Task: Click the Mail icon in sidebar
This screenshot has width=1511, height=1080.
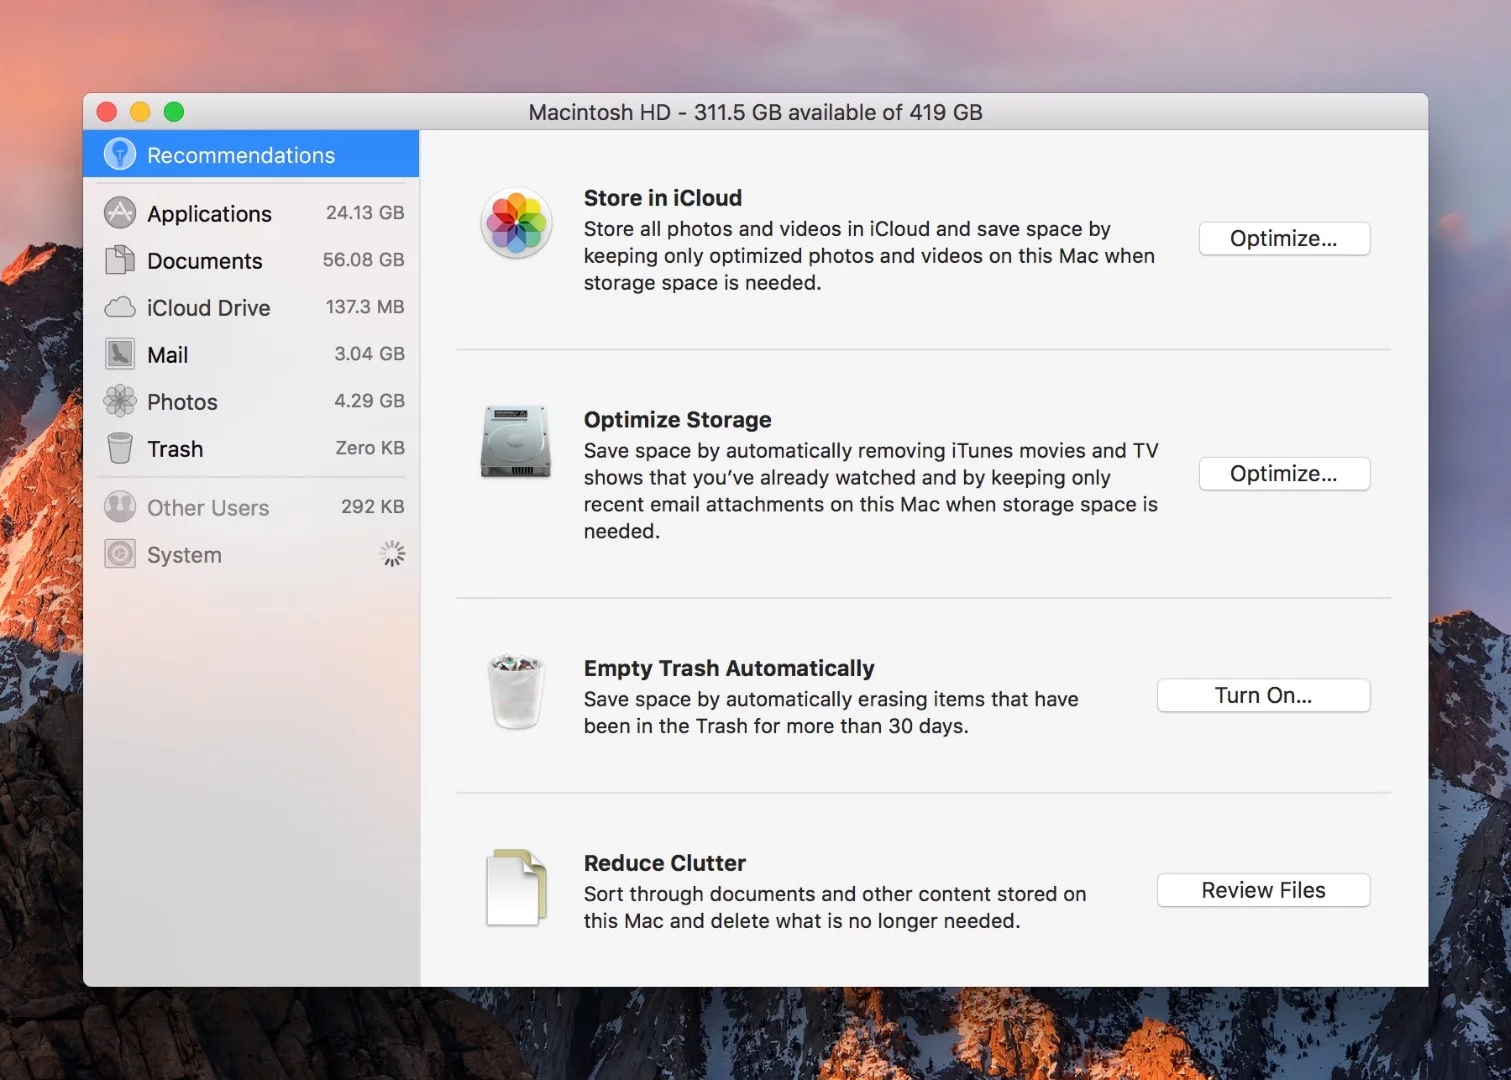Action: pos(119,354)
